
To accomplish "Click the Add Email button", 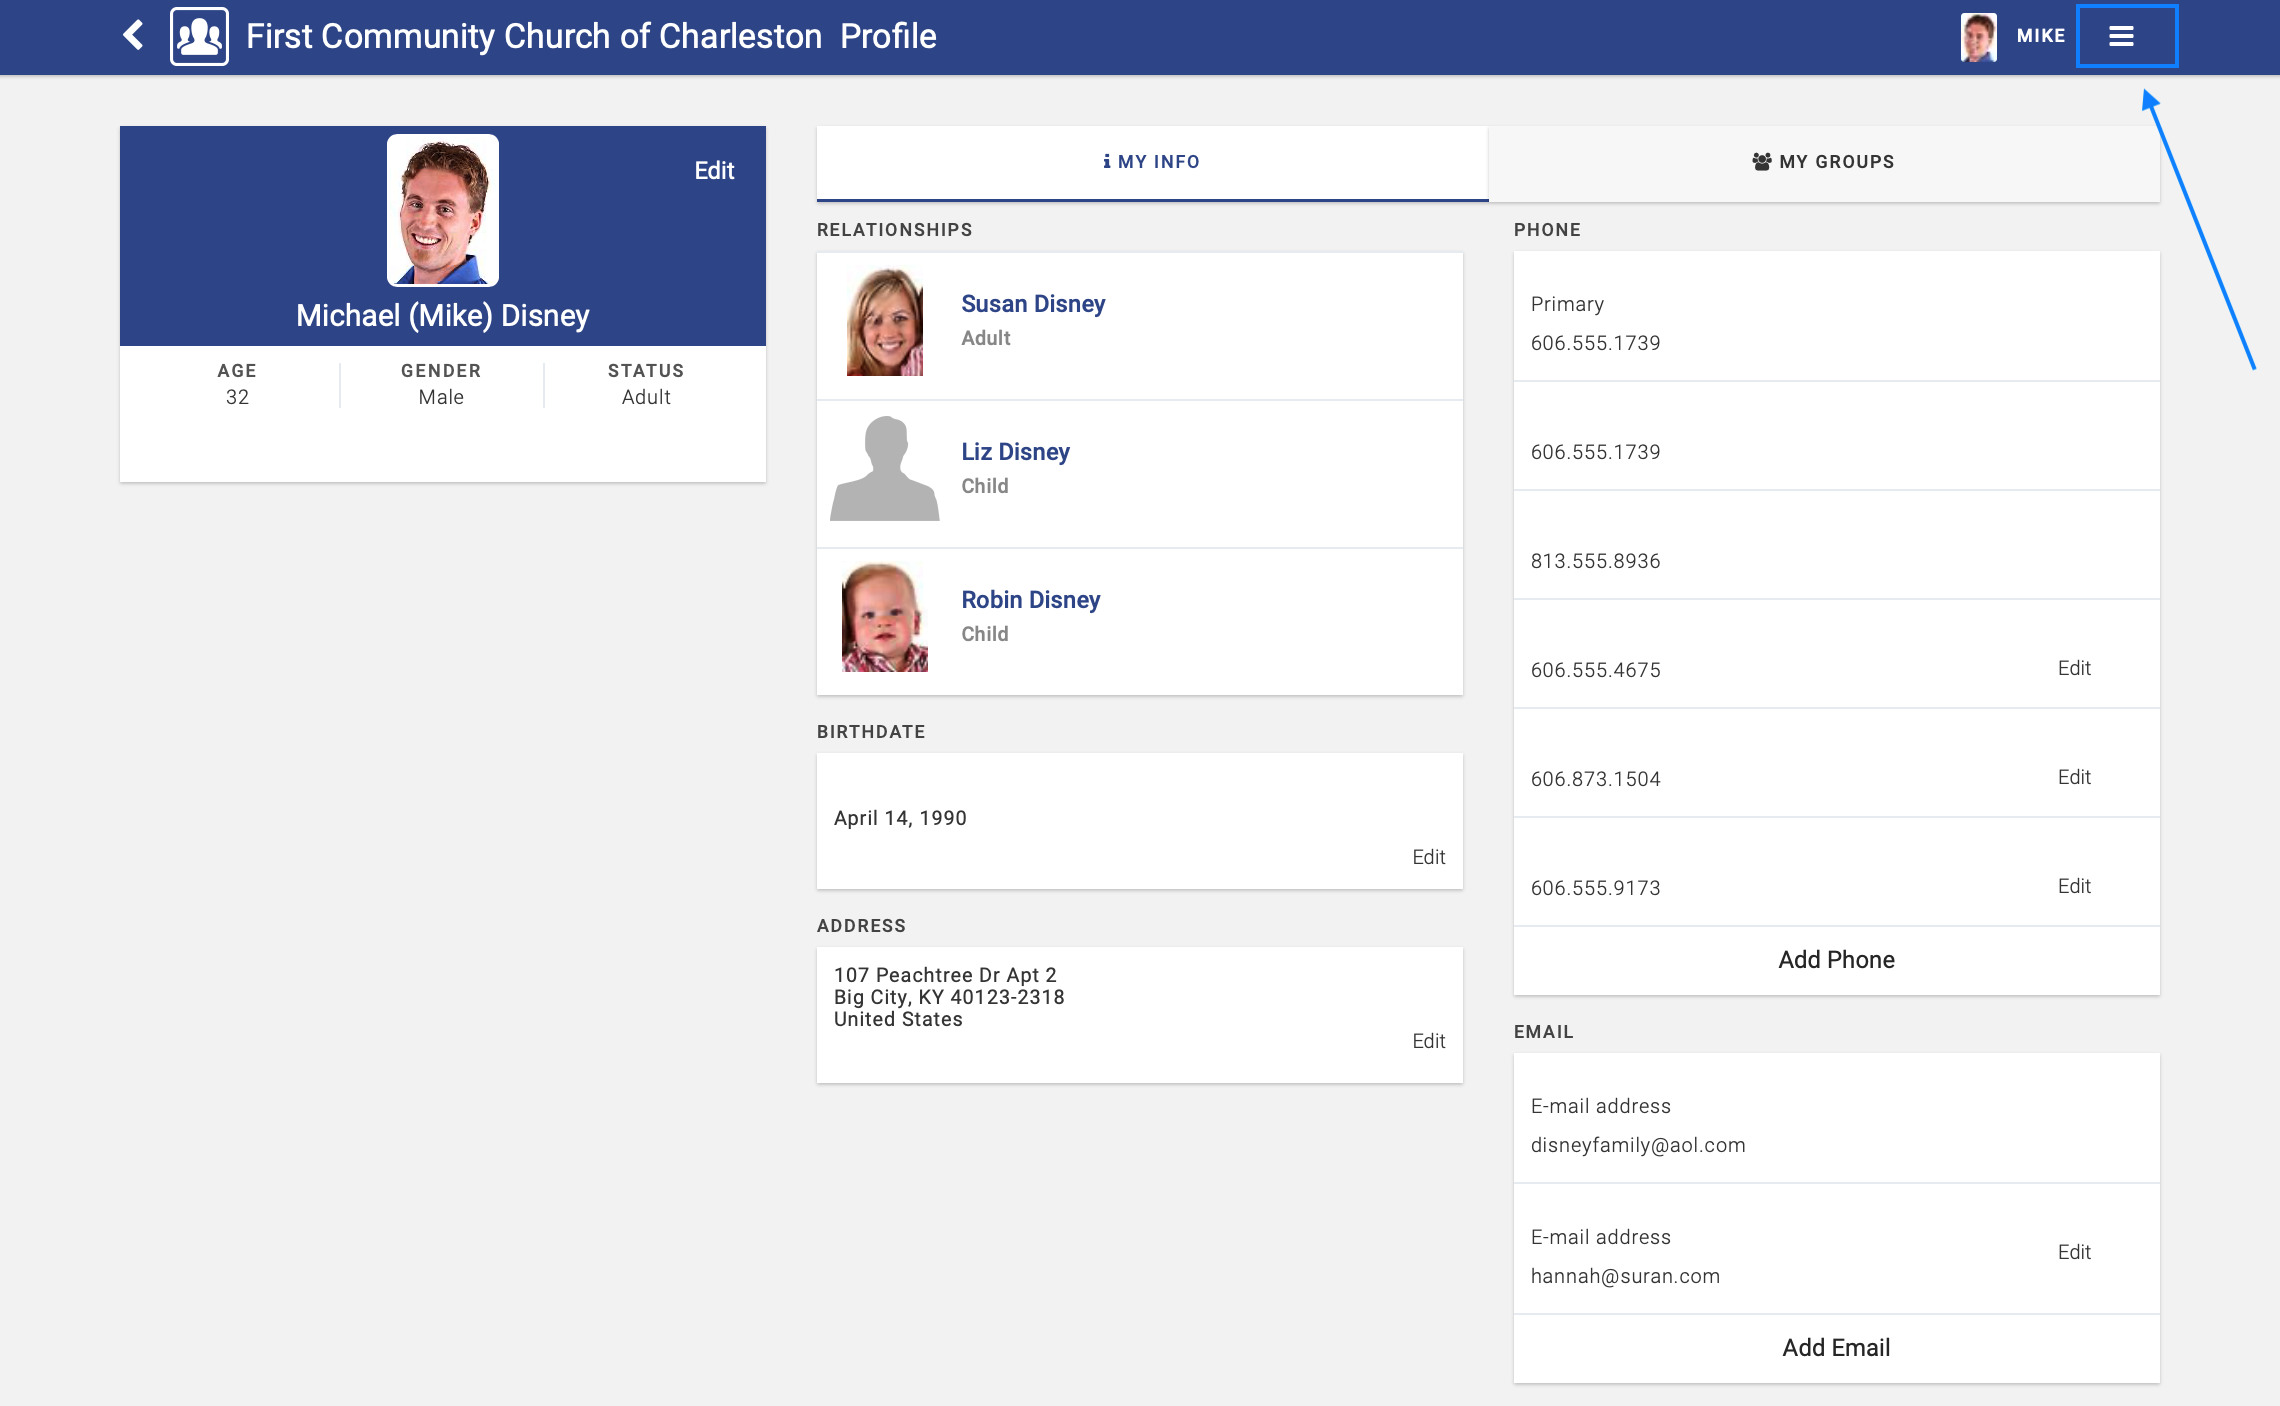I will click(1836, 1348).
